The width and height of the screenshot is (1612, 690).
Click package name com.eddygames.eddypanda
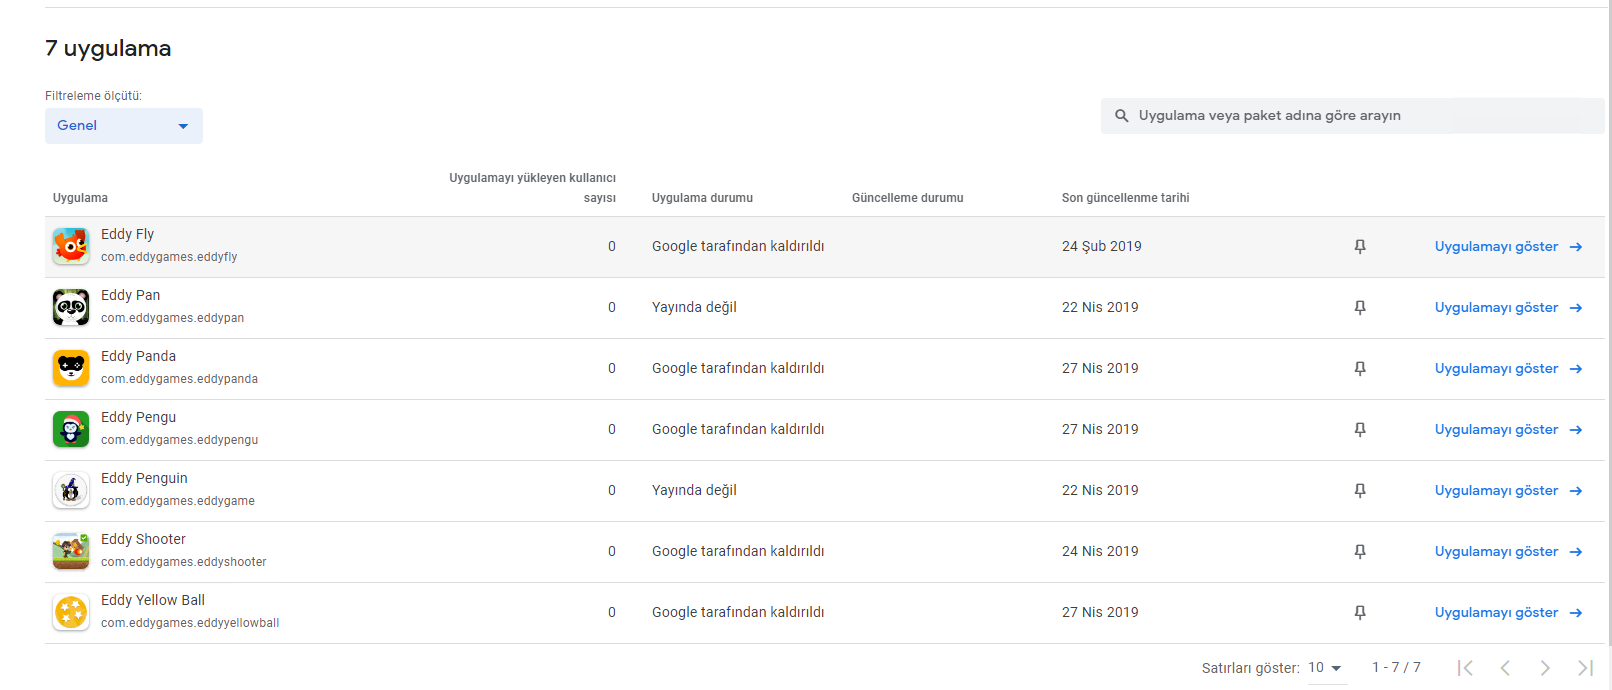click(x=179, y=379)
